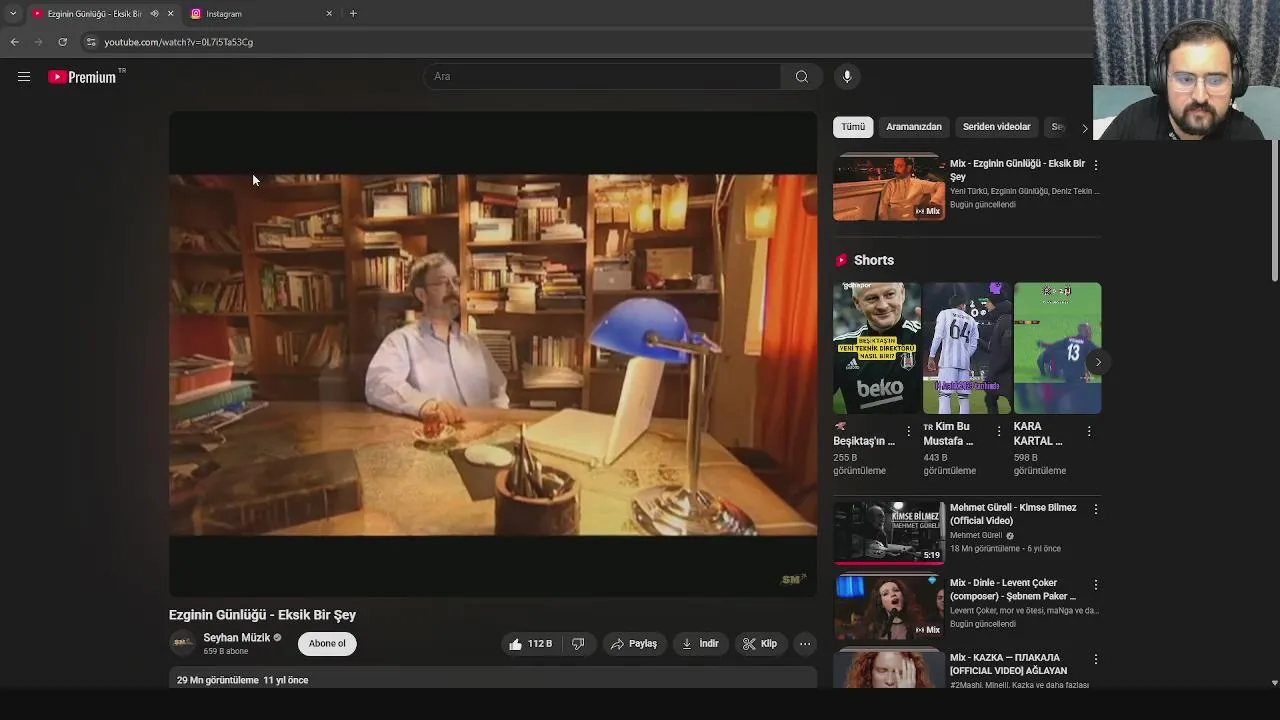Focus the Ara search field
The width and height of the screenshot is (1280, 720).
click(x=603, y=77)
